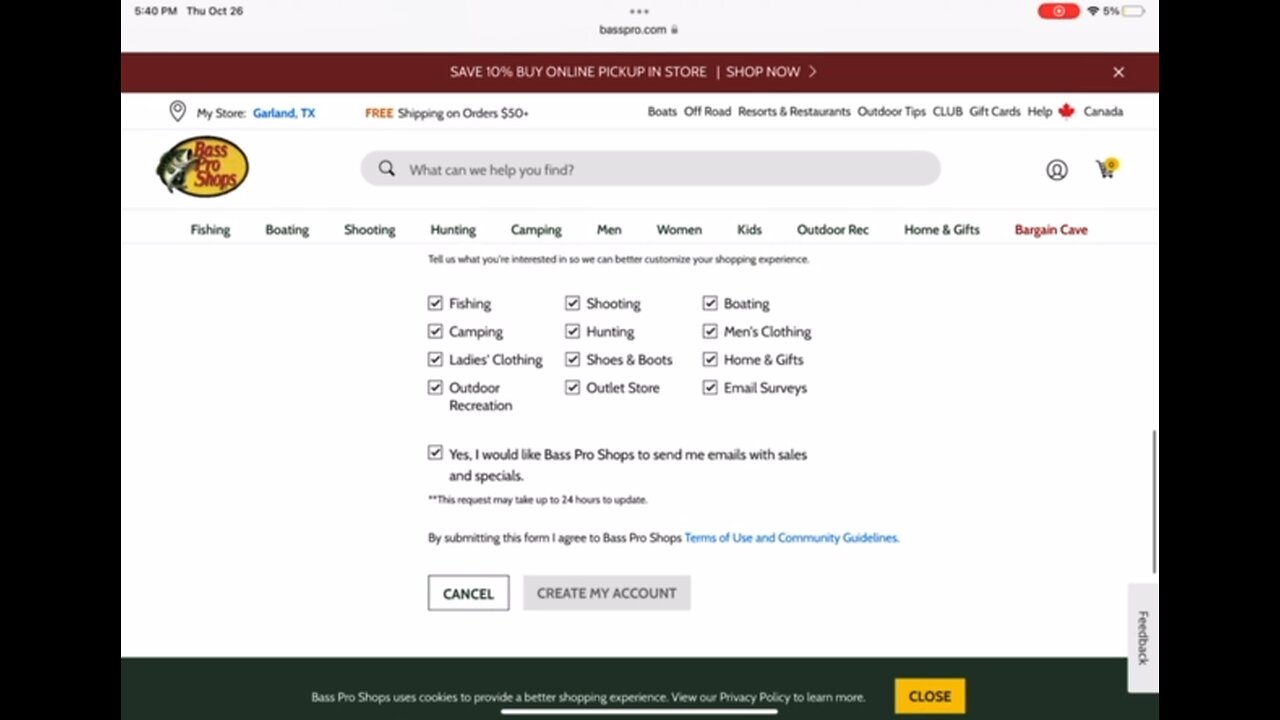Open the shopping cart icon
The height and width of the screenshot is (720, 1280).
(1106, 168)
